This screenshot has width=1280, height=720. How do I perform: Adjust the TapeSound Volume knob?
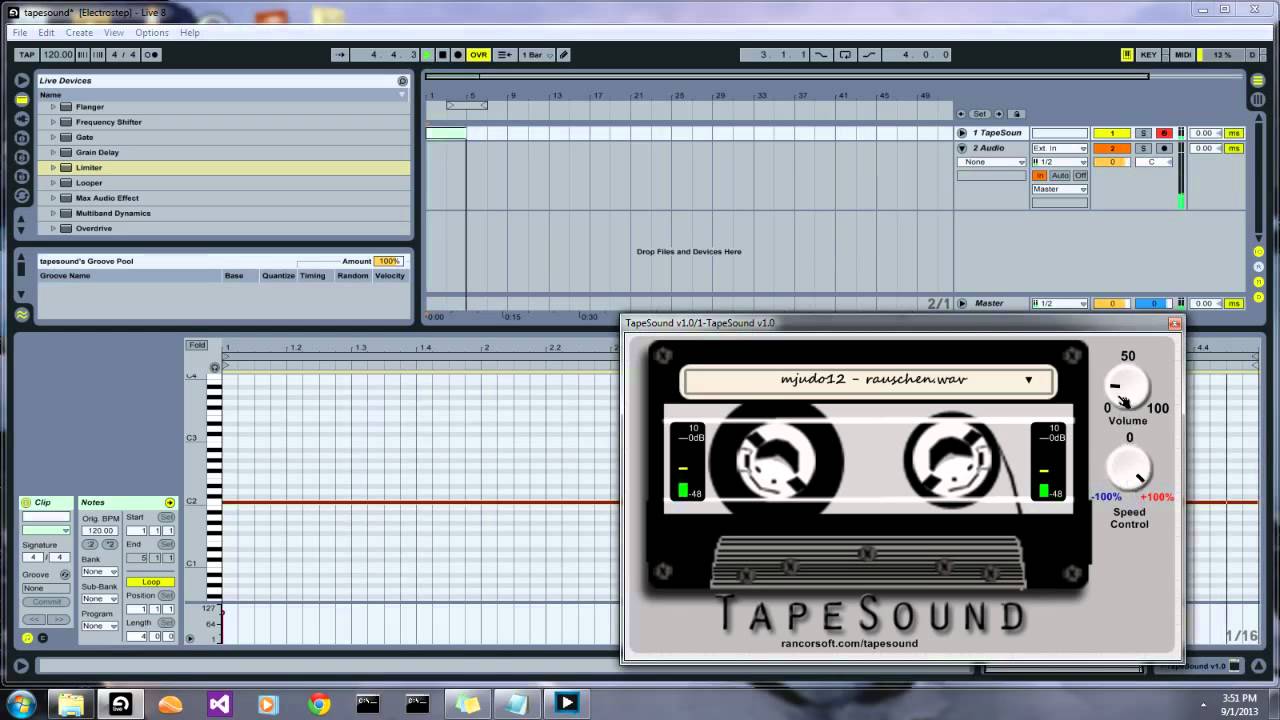[1128, 387]
